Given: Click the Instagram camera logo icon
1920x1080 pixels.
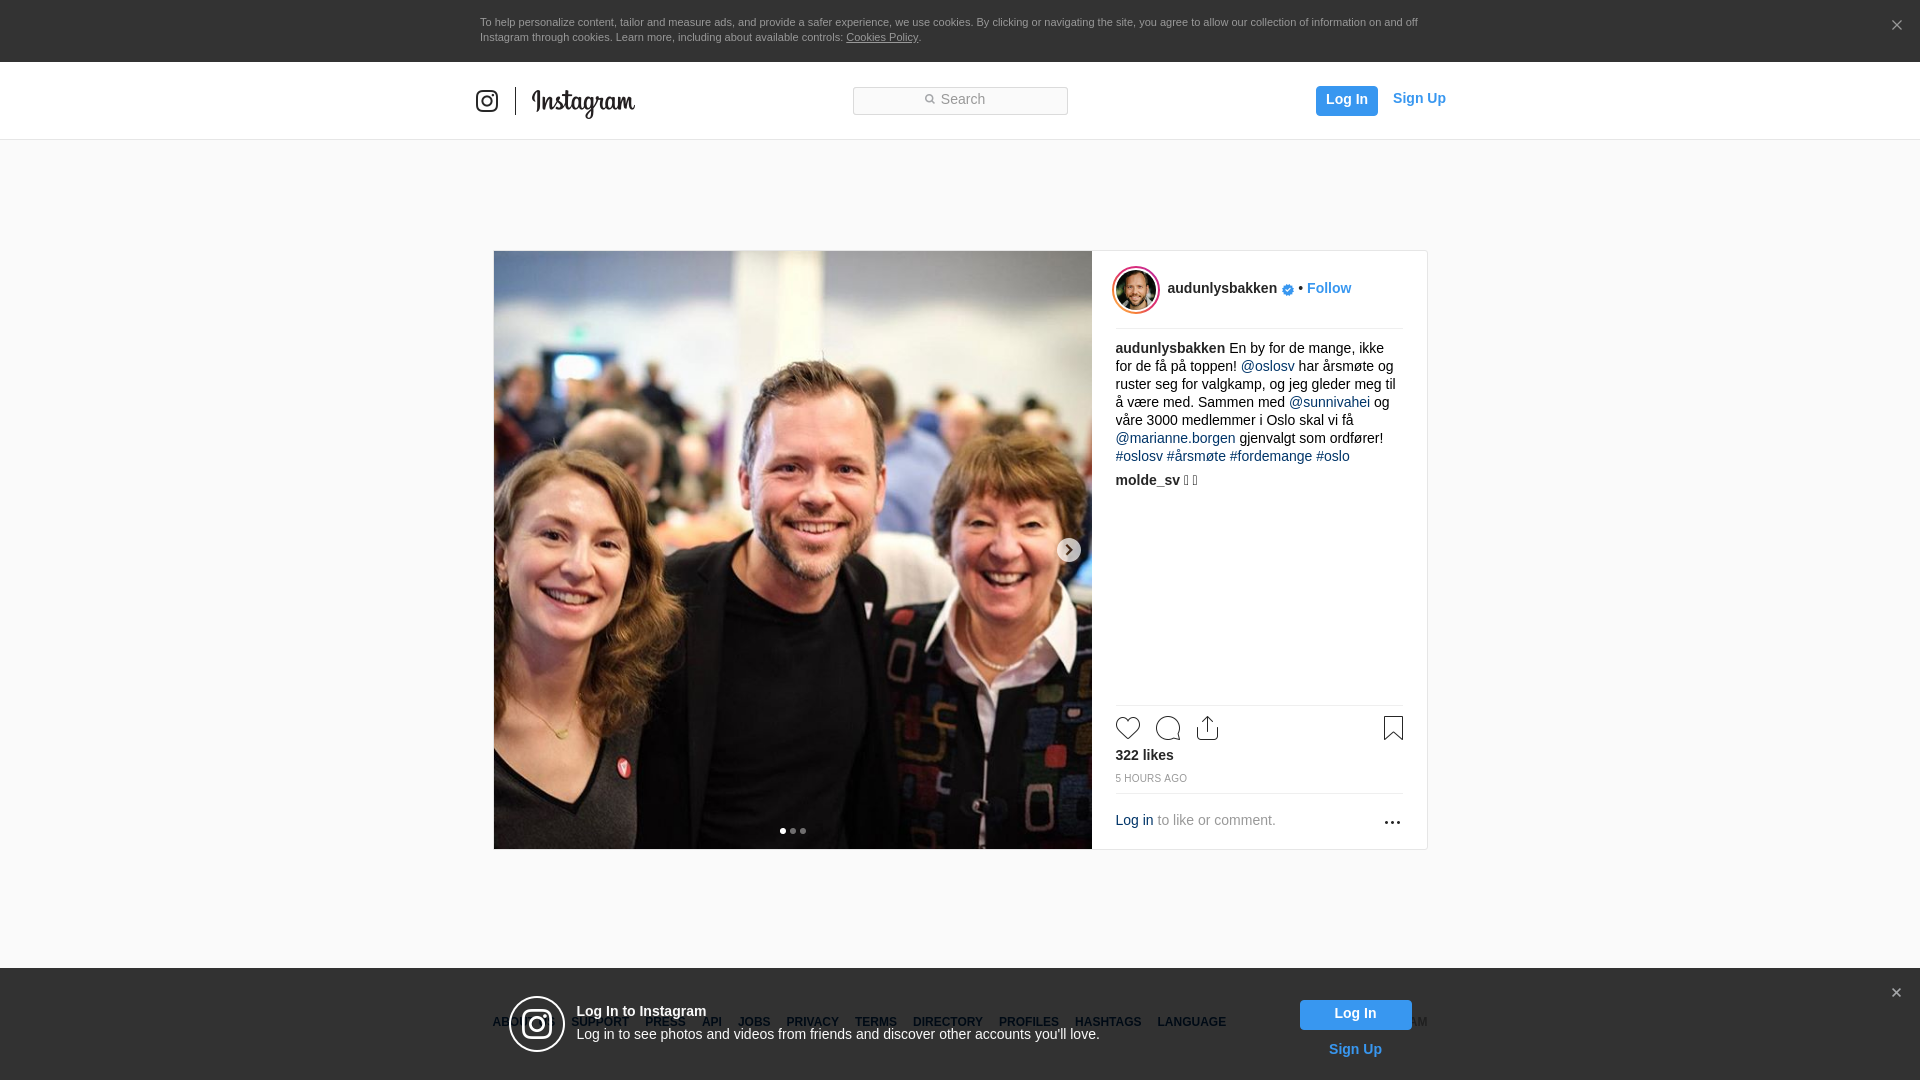Looking at the screenshot, I should click(487, 101).
